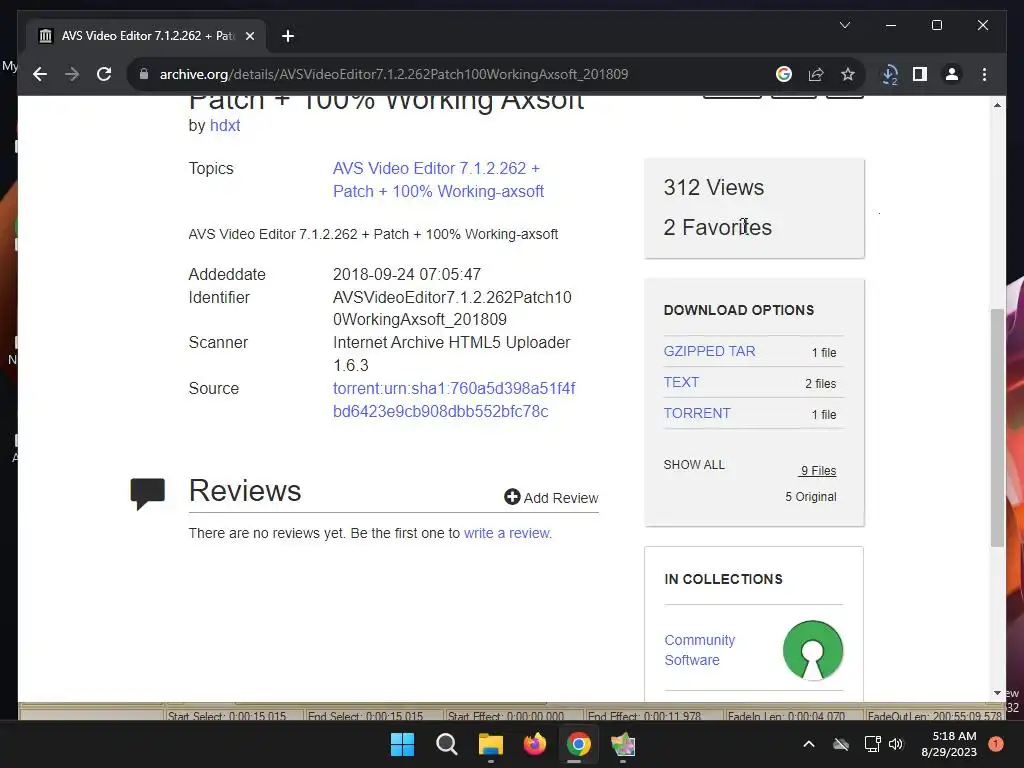The height and width of the screenshot is (768, 1024).
Task: Open File Explorer from the taskbar
Action: coord(490,744)
